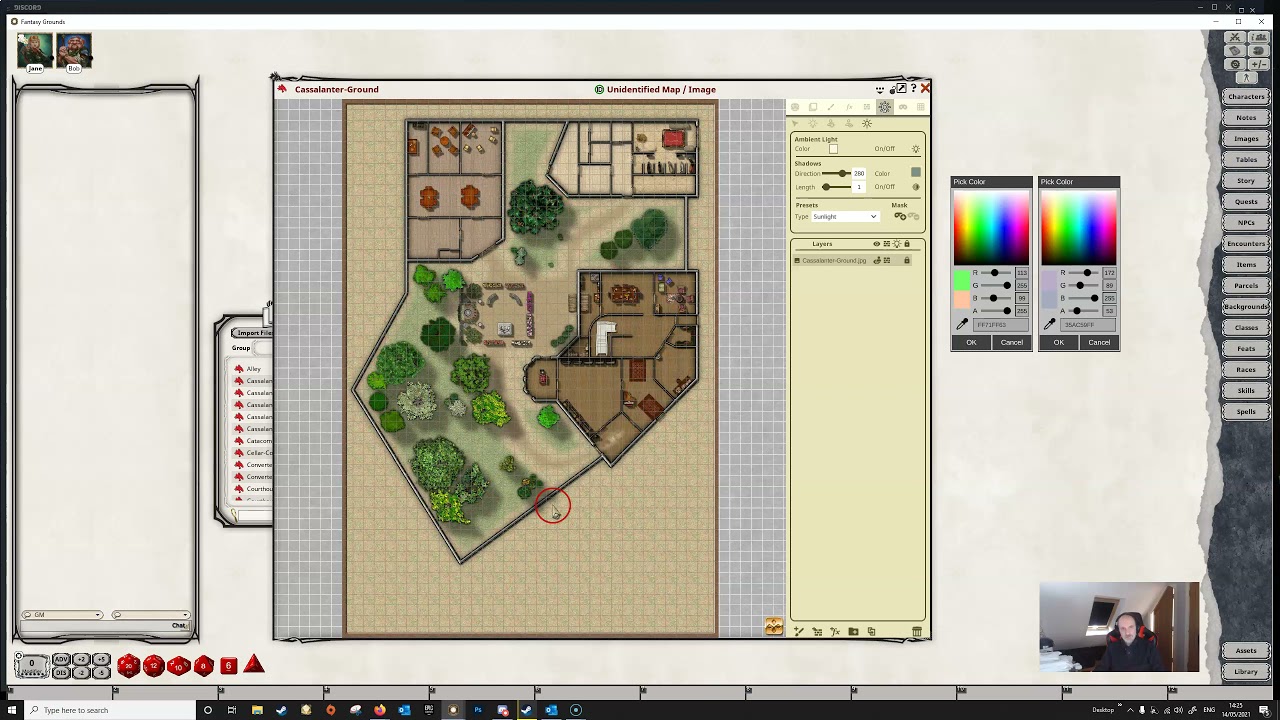Select the lighting pointer/select tool
1280x720 pixels.
(795, 123)
